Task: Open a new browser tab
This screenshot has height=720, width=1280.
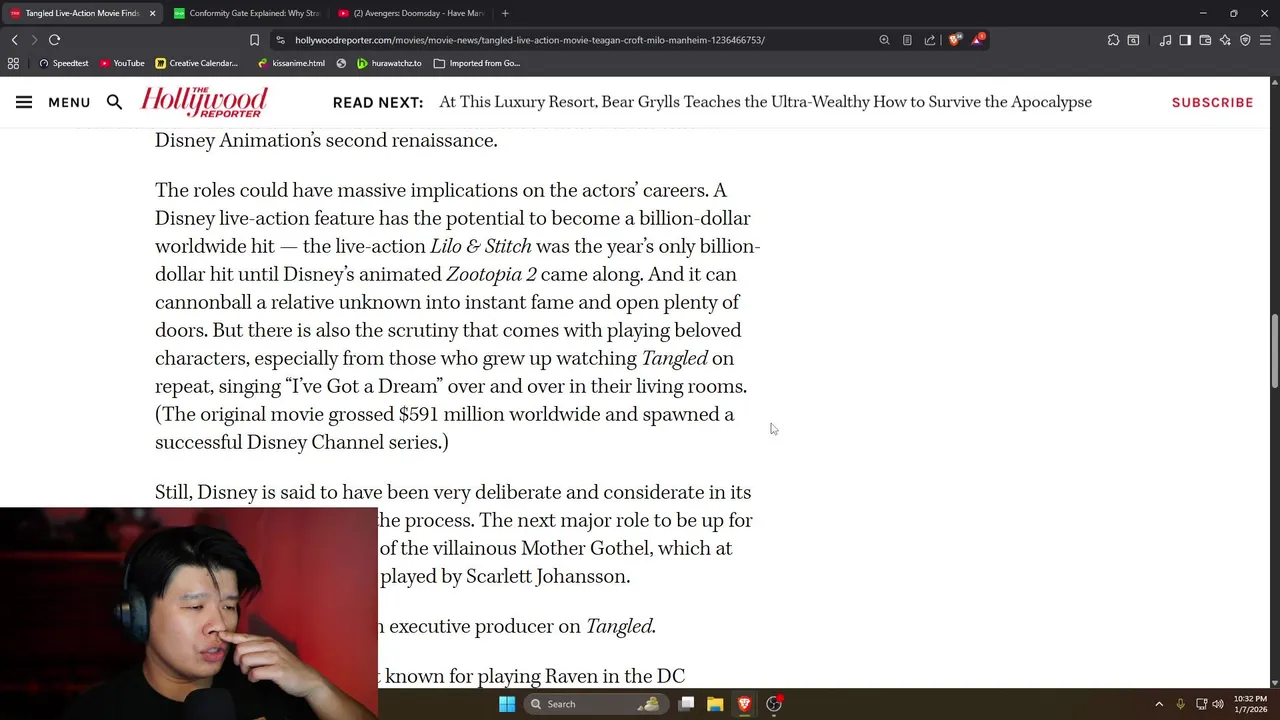Action: click(505, 13)
